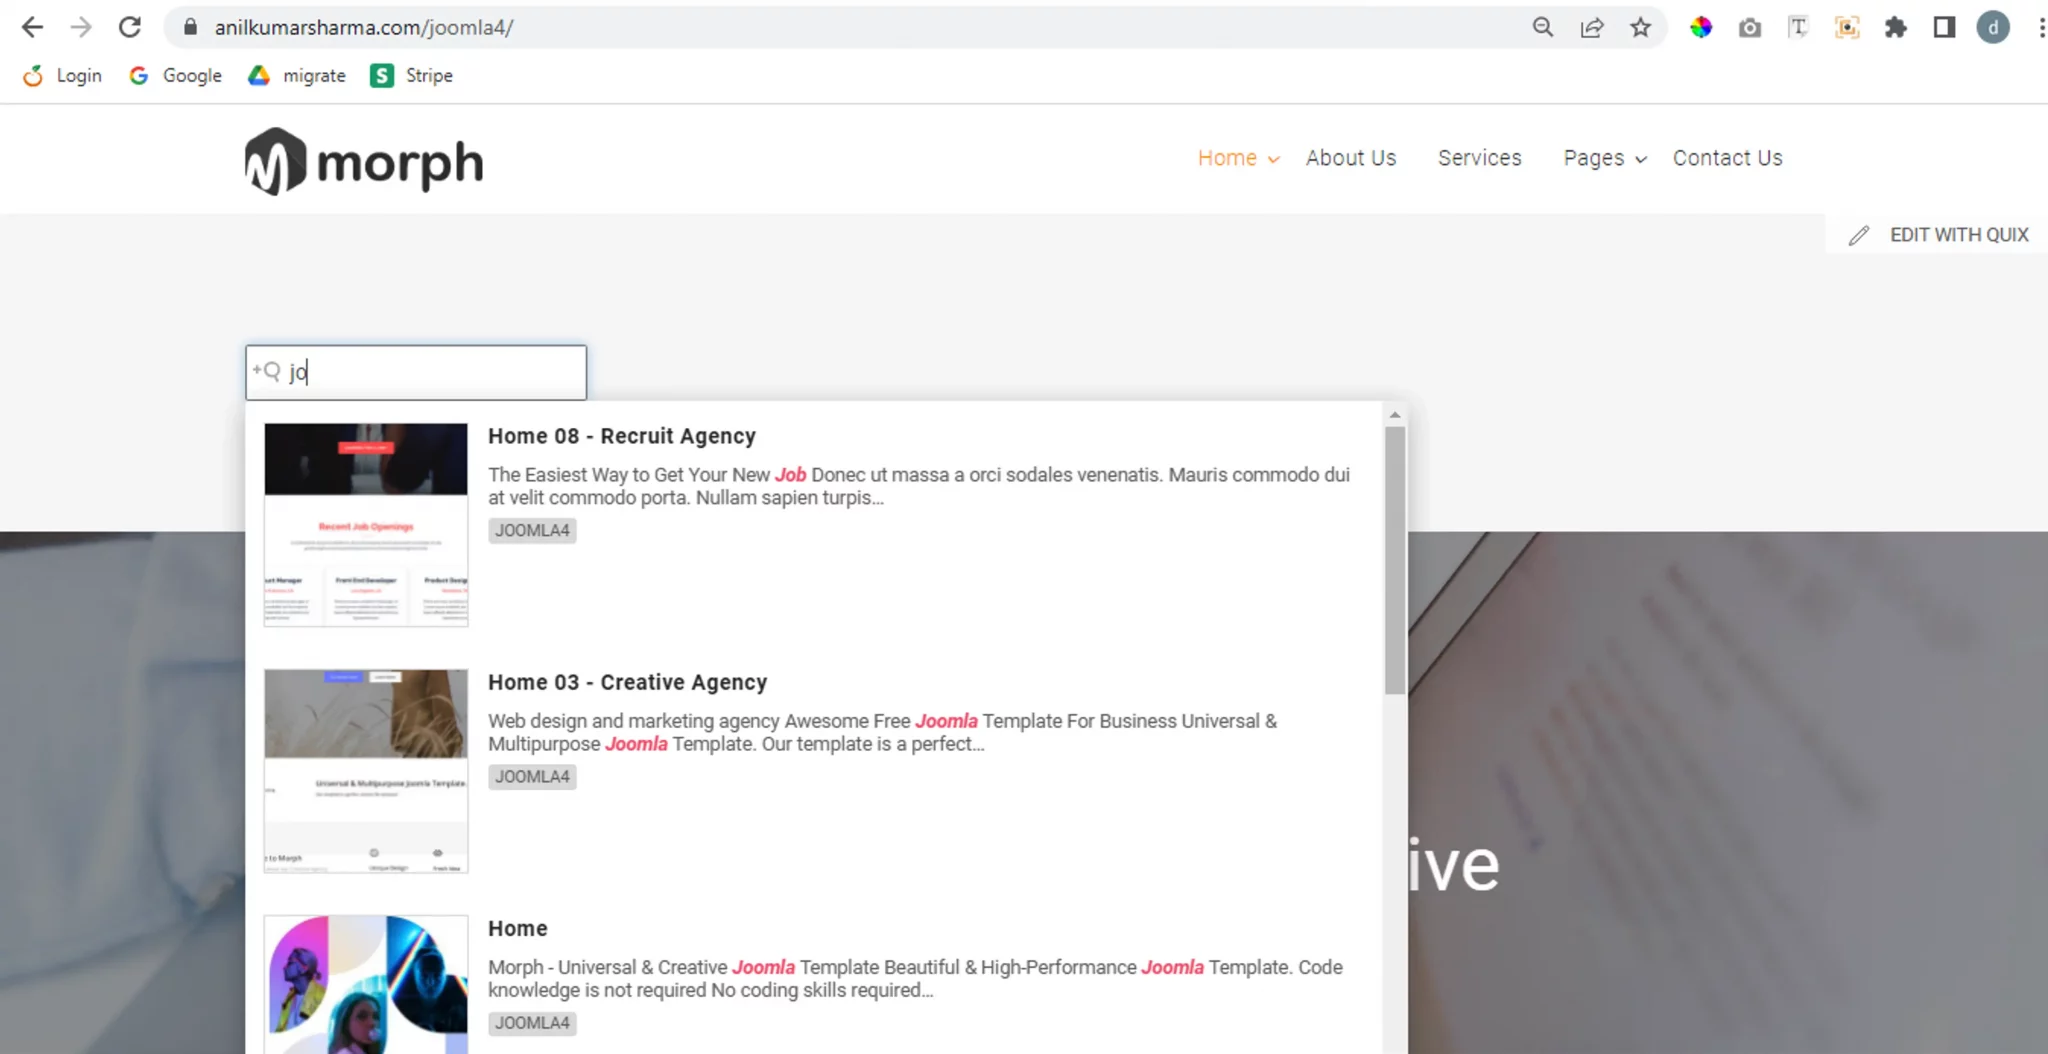
Task: Open the Services menu item
Action: (1479, 158)
